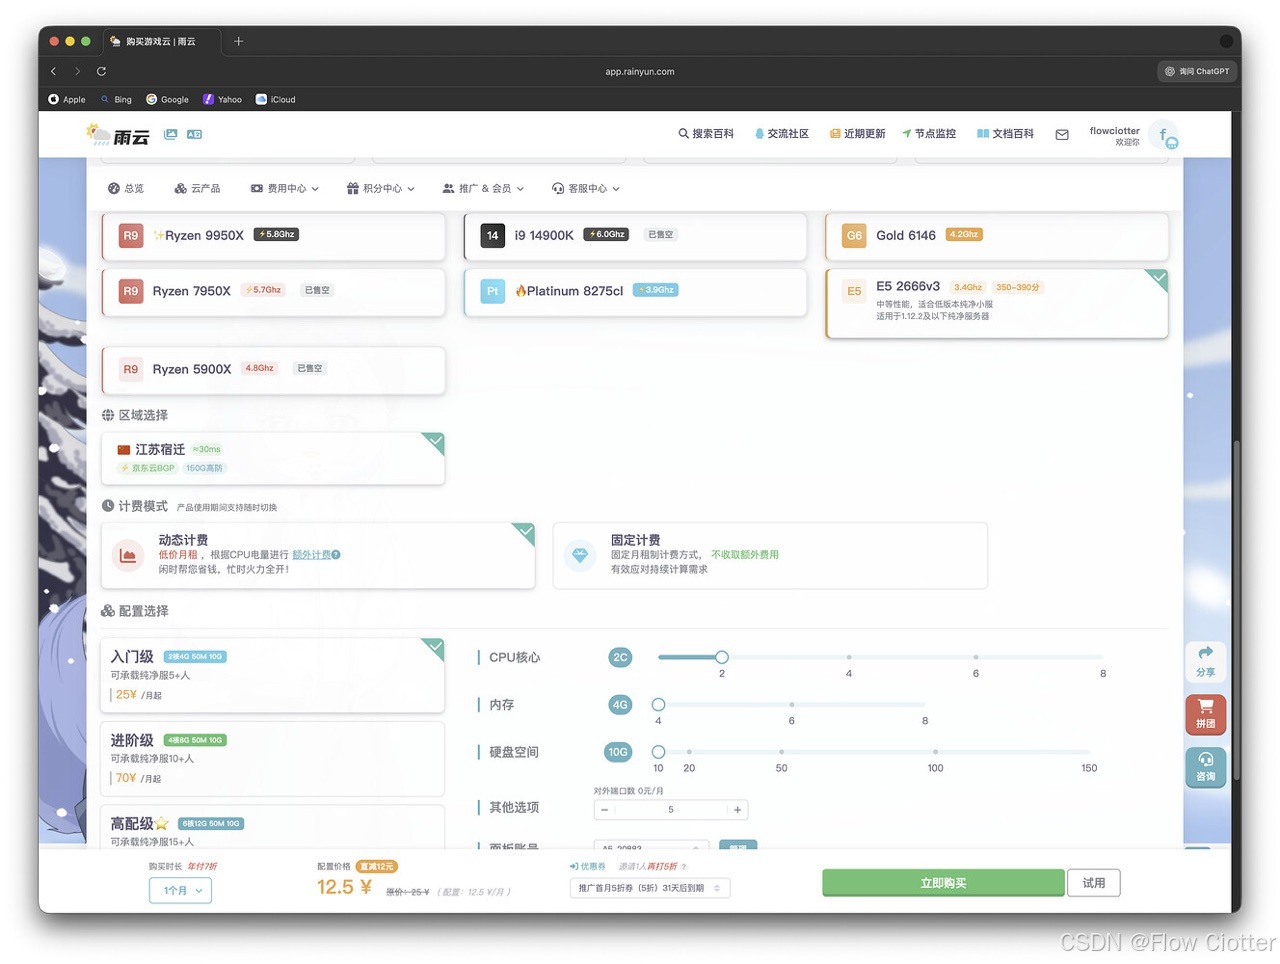Click the 对外端口数 number input field
This screenshot has width=1280, height=964.
(x=671, y=810)
